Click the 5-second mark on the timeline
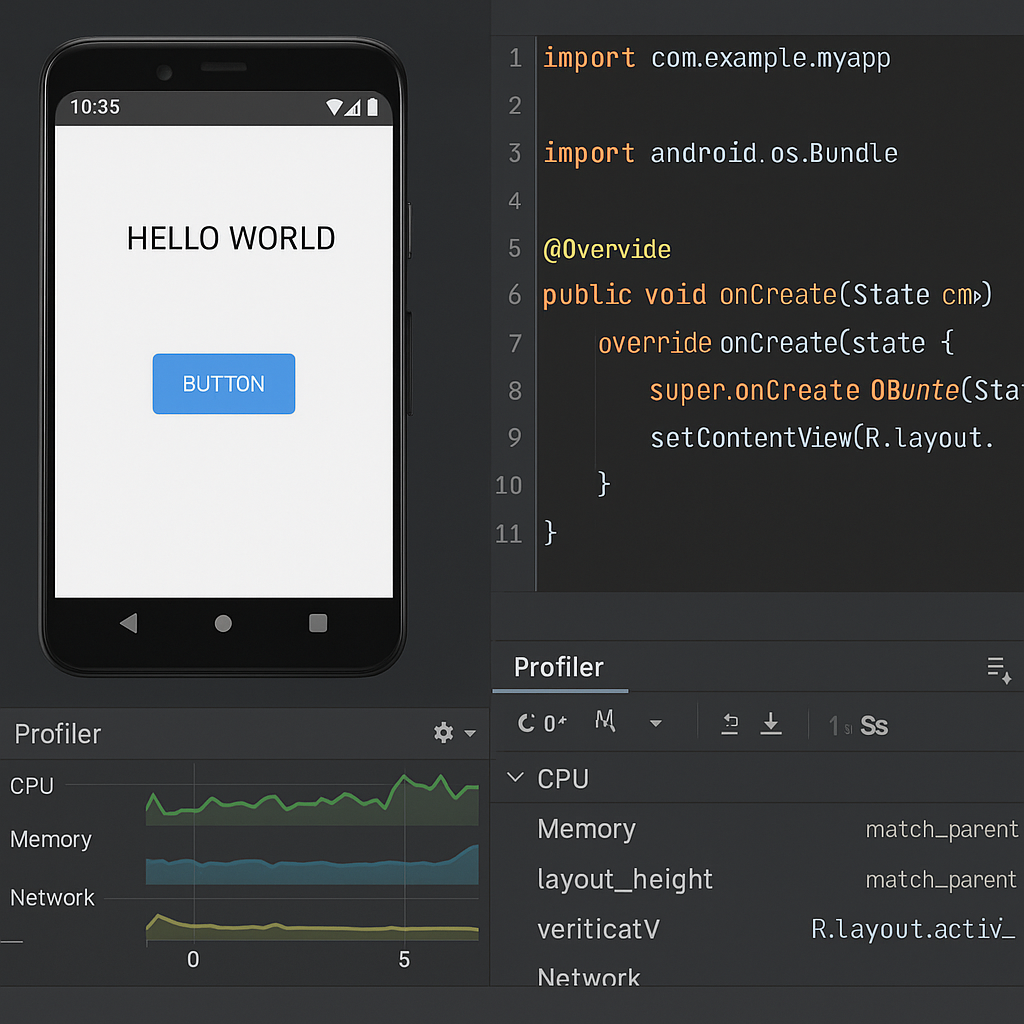The width and height of the screenshot is (1024, 1024). click(404, 959)
